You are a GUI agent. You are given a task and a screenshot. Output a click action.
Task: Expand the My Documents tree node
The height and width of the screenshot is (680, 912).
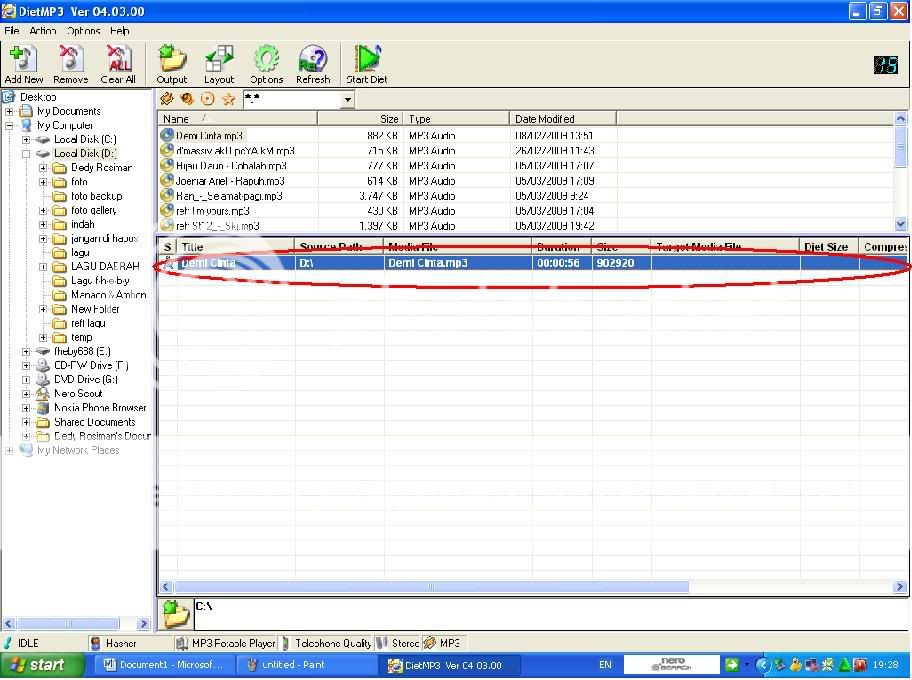[10, 111]
